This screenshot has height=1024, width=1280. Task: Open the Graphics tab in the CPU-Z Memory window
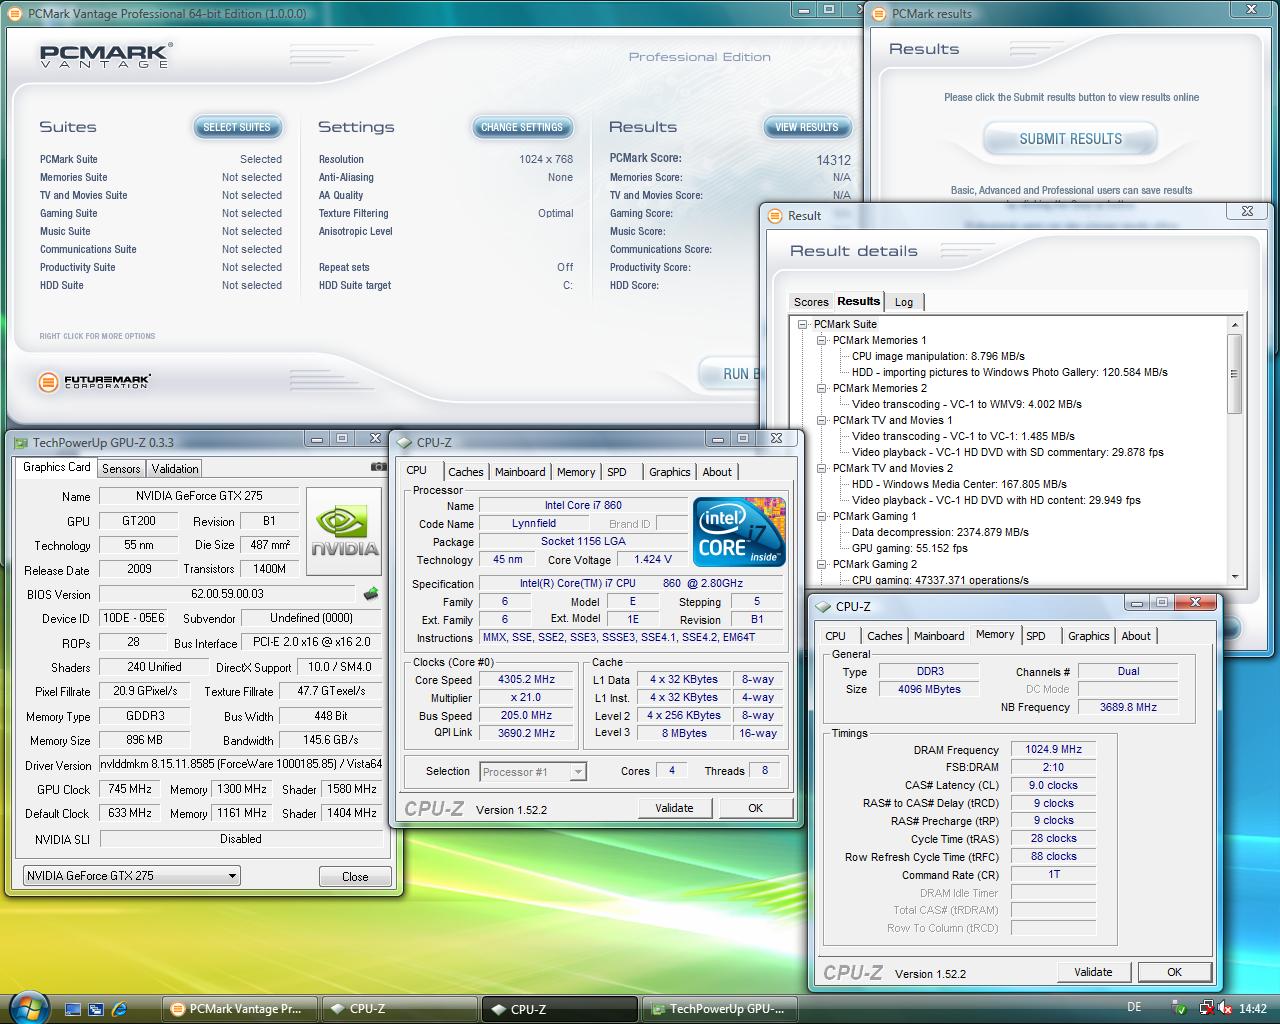tap(1089, 636)
